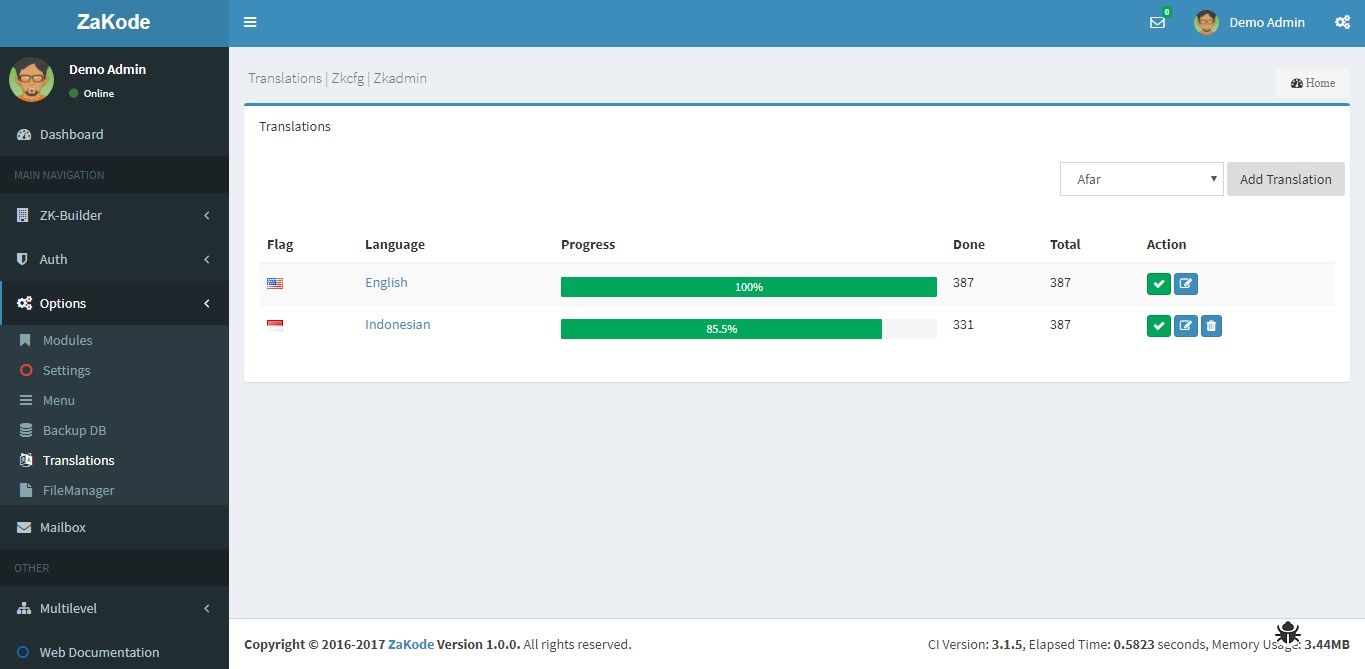The width and height of the screenshot is (1365, 669).
Task: Collapse the Options menu chevron
Action: (206, 303)
